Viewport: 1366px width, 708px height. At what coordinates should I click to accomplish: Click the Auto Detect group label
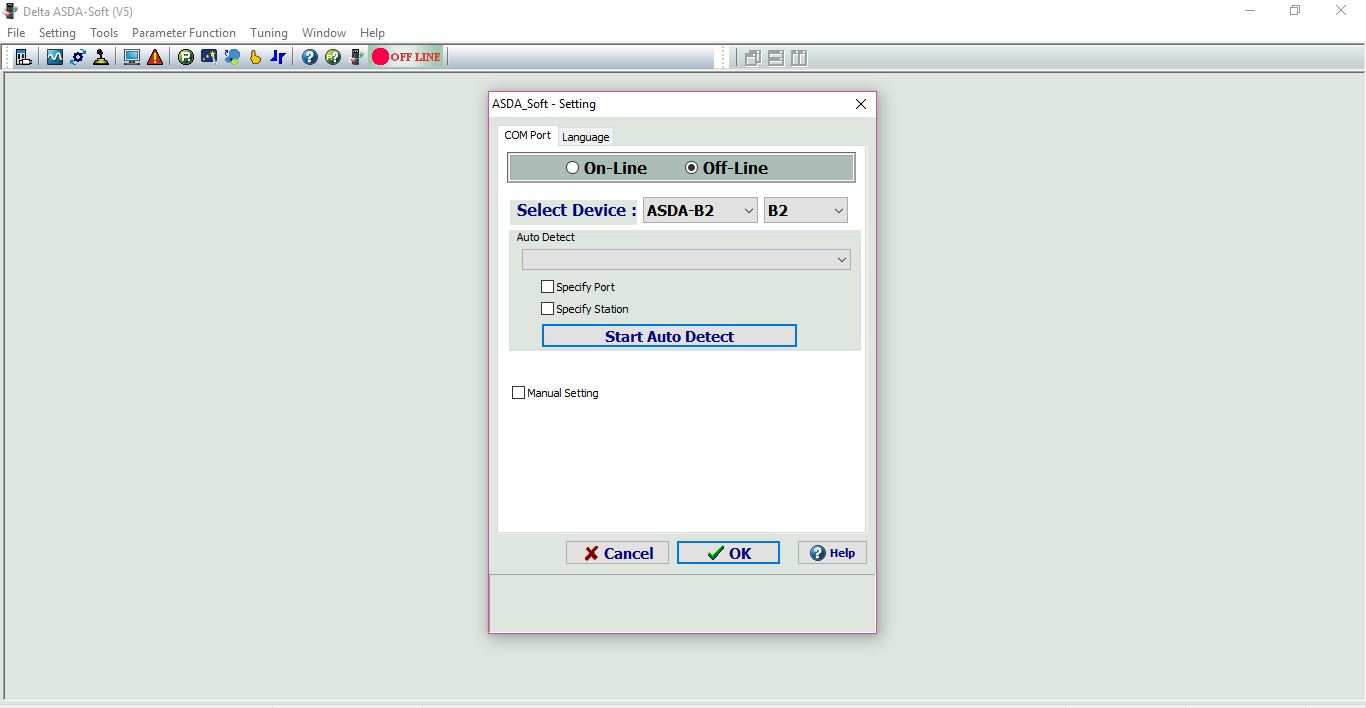[x=546, y=238]
